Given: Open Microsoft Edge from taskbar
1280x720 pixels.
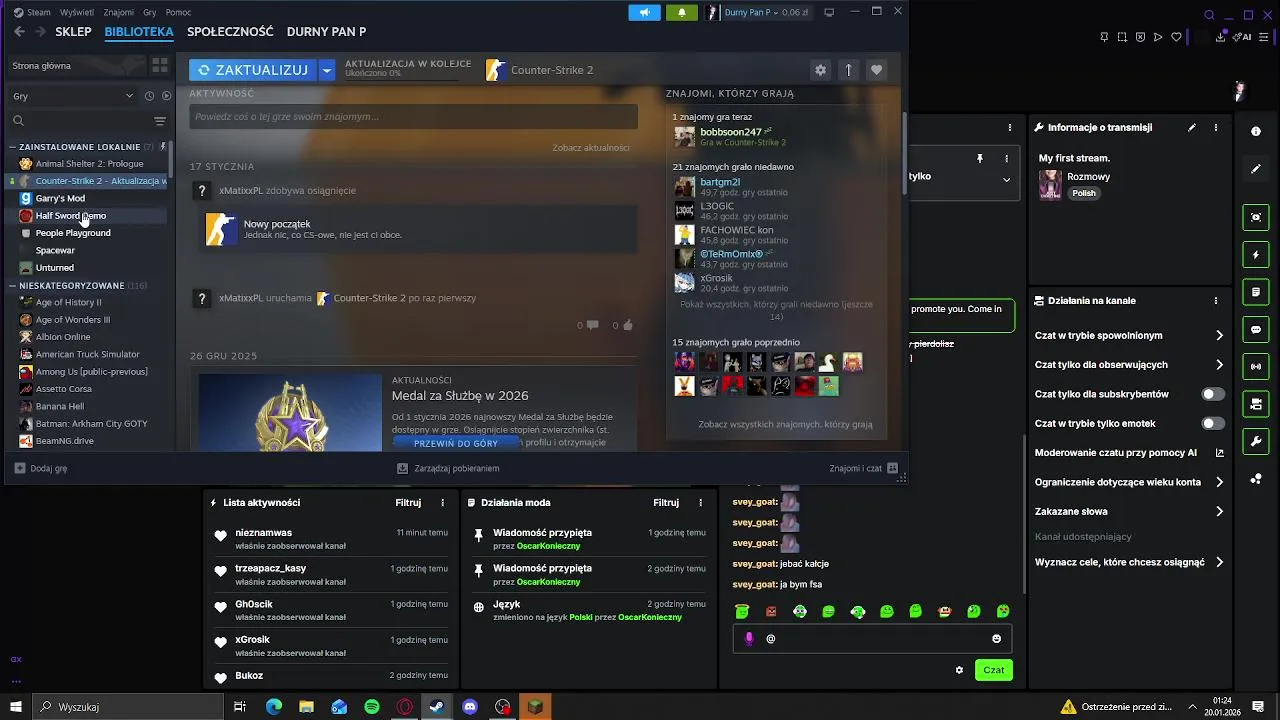Looking at the screenshot, I should 274,707.
